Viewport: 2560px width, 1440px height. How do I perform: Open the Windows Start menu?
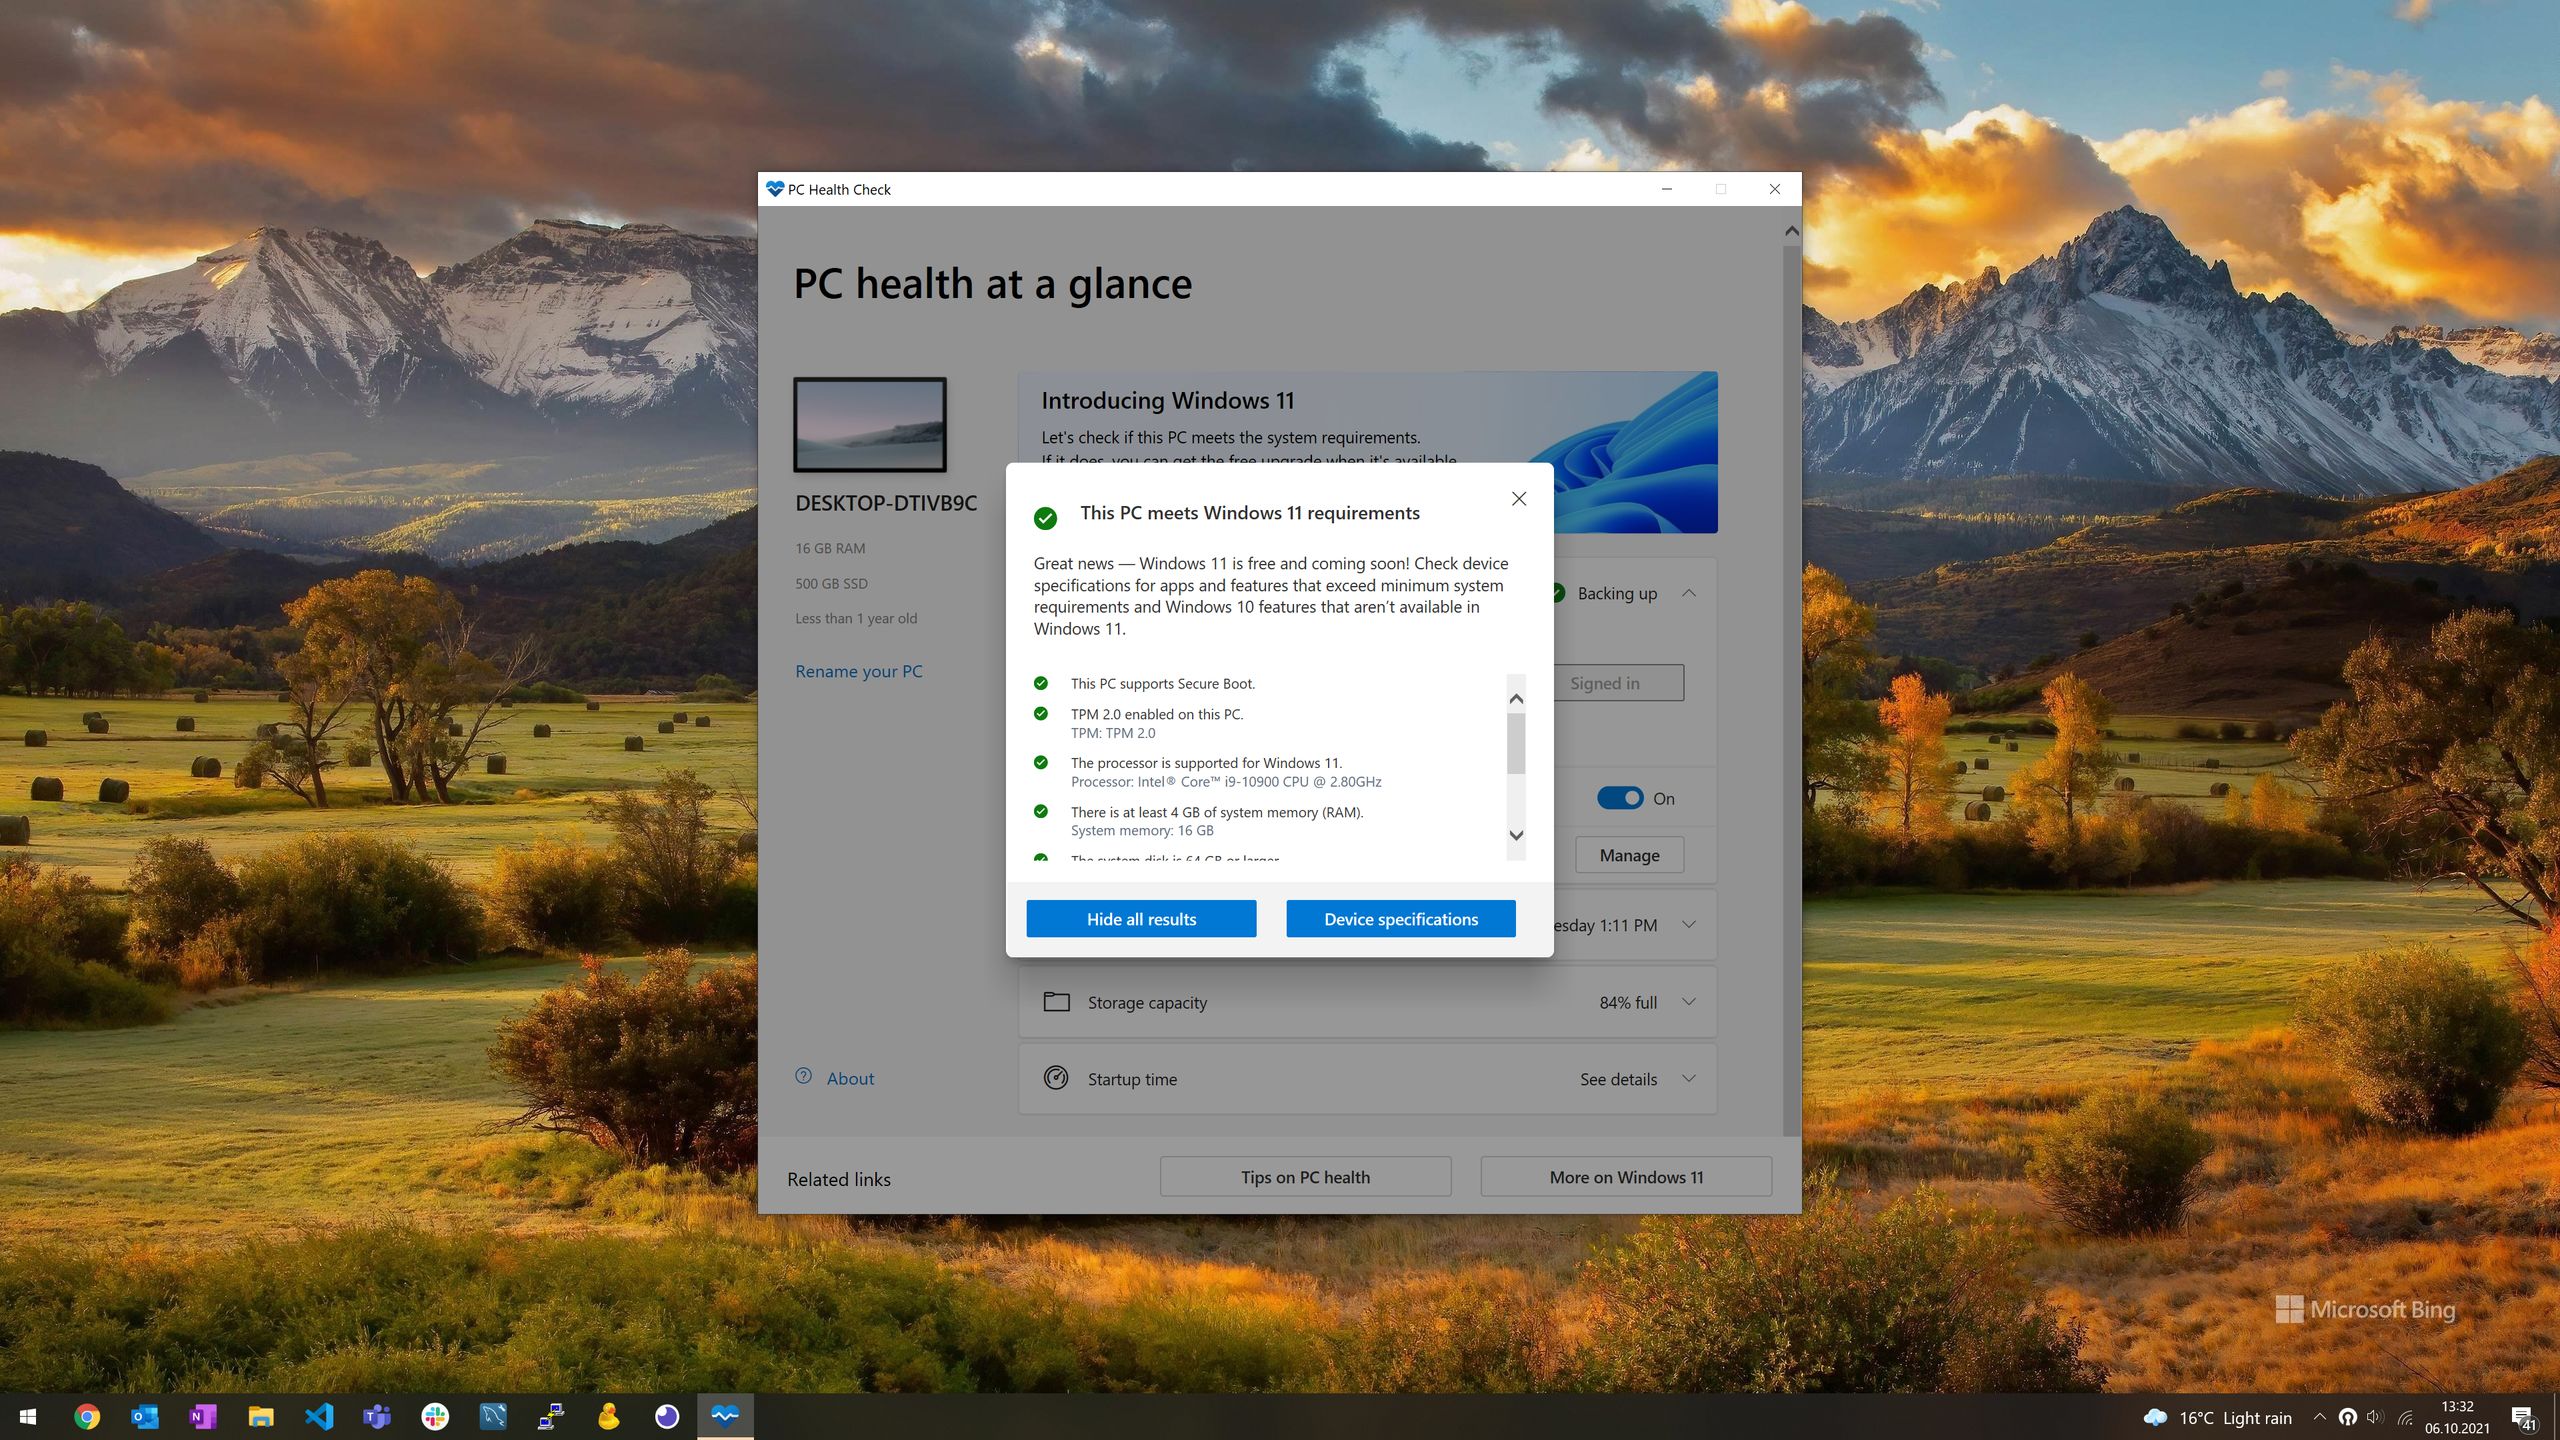click(28, 1416)
